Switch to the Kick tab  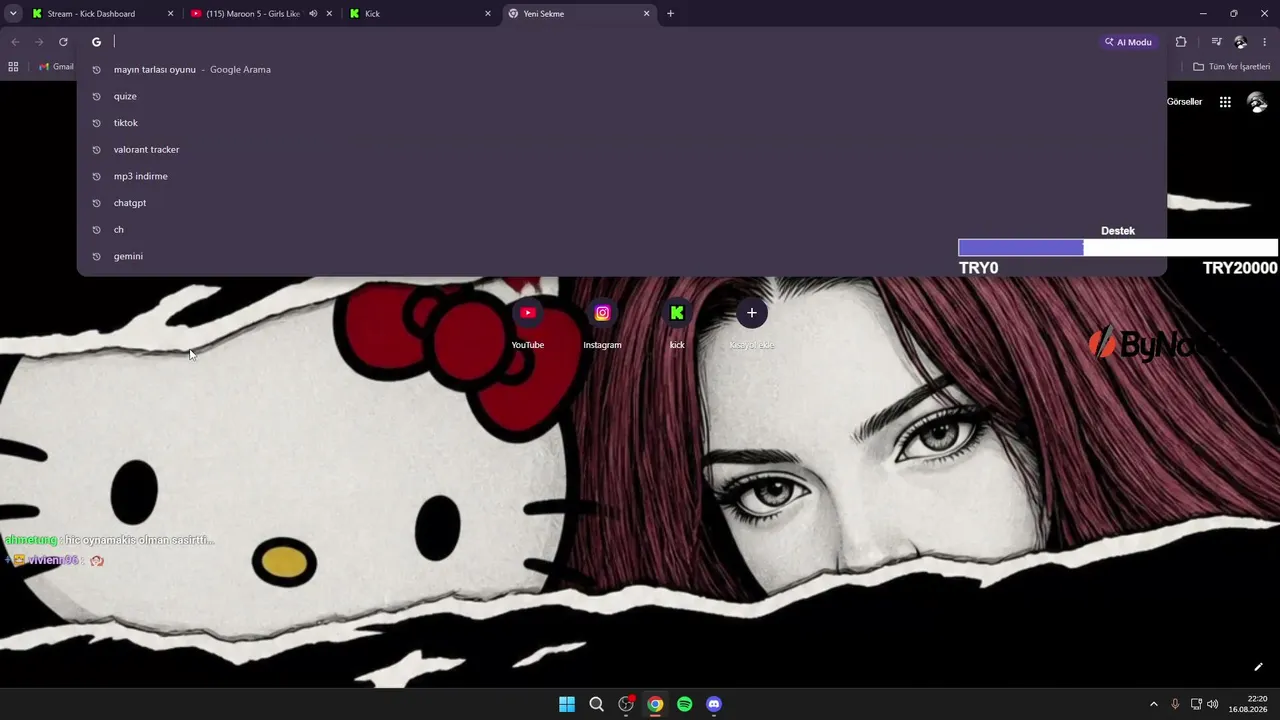tap(419, 14)
